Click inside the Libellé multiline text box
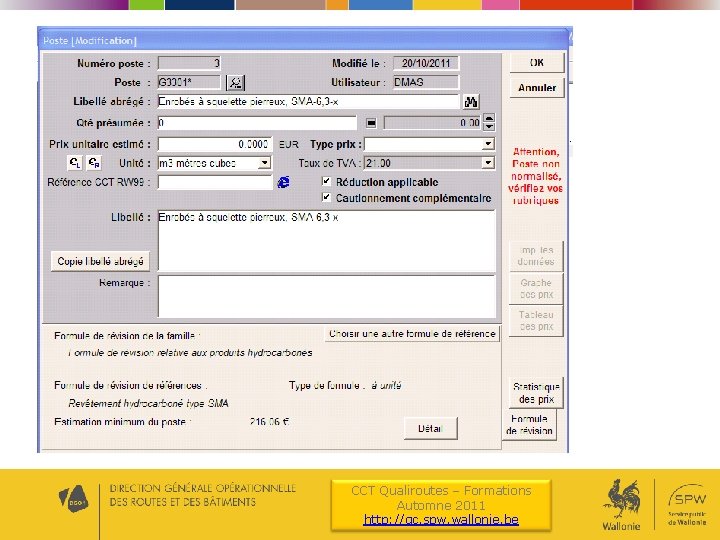 (326, 241)
